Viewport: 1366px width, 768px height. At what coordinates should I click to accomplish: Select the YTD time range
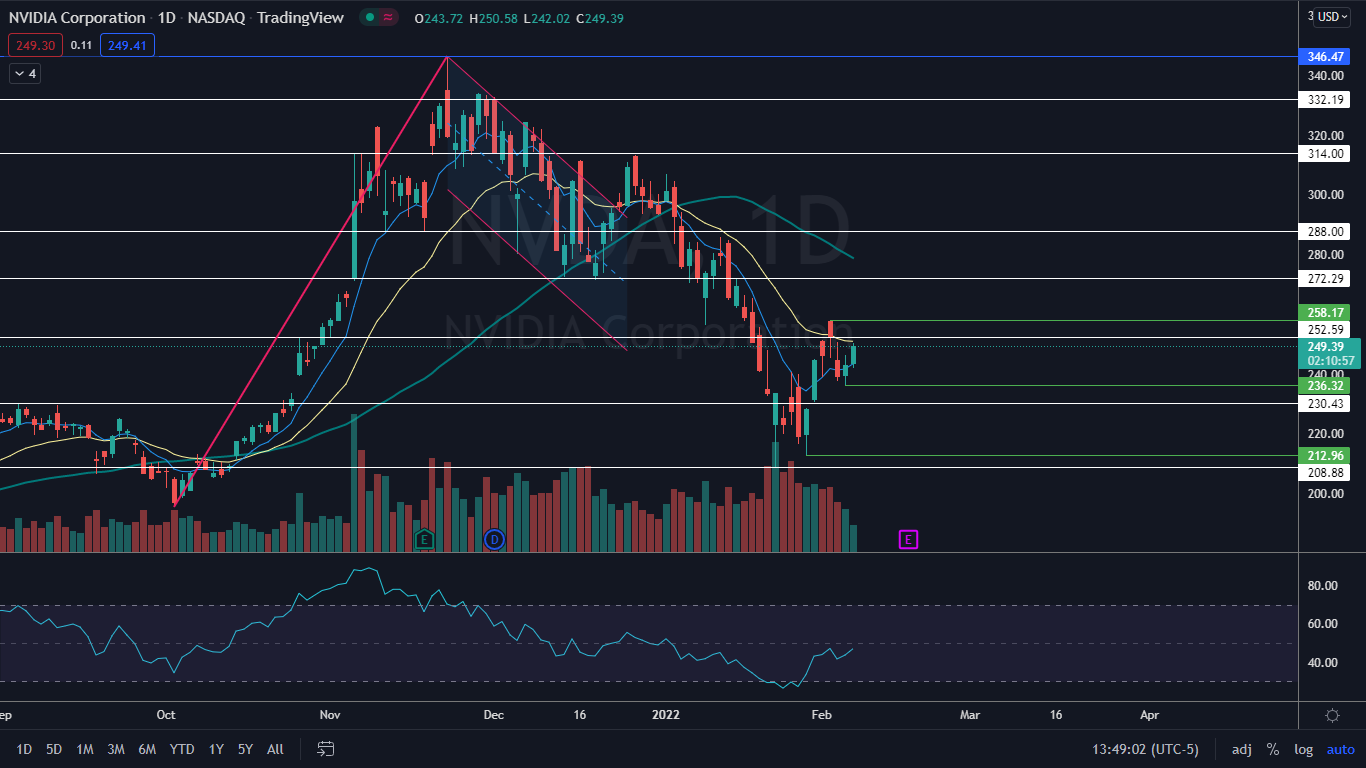[x=182, y=749]
